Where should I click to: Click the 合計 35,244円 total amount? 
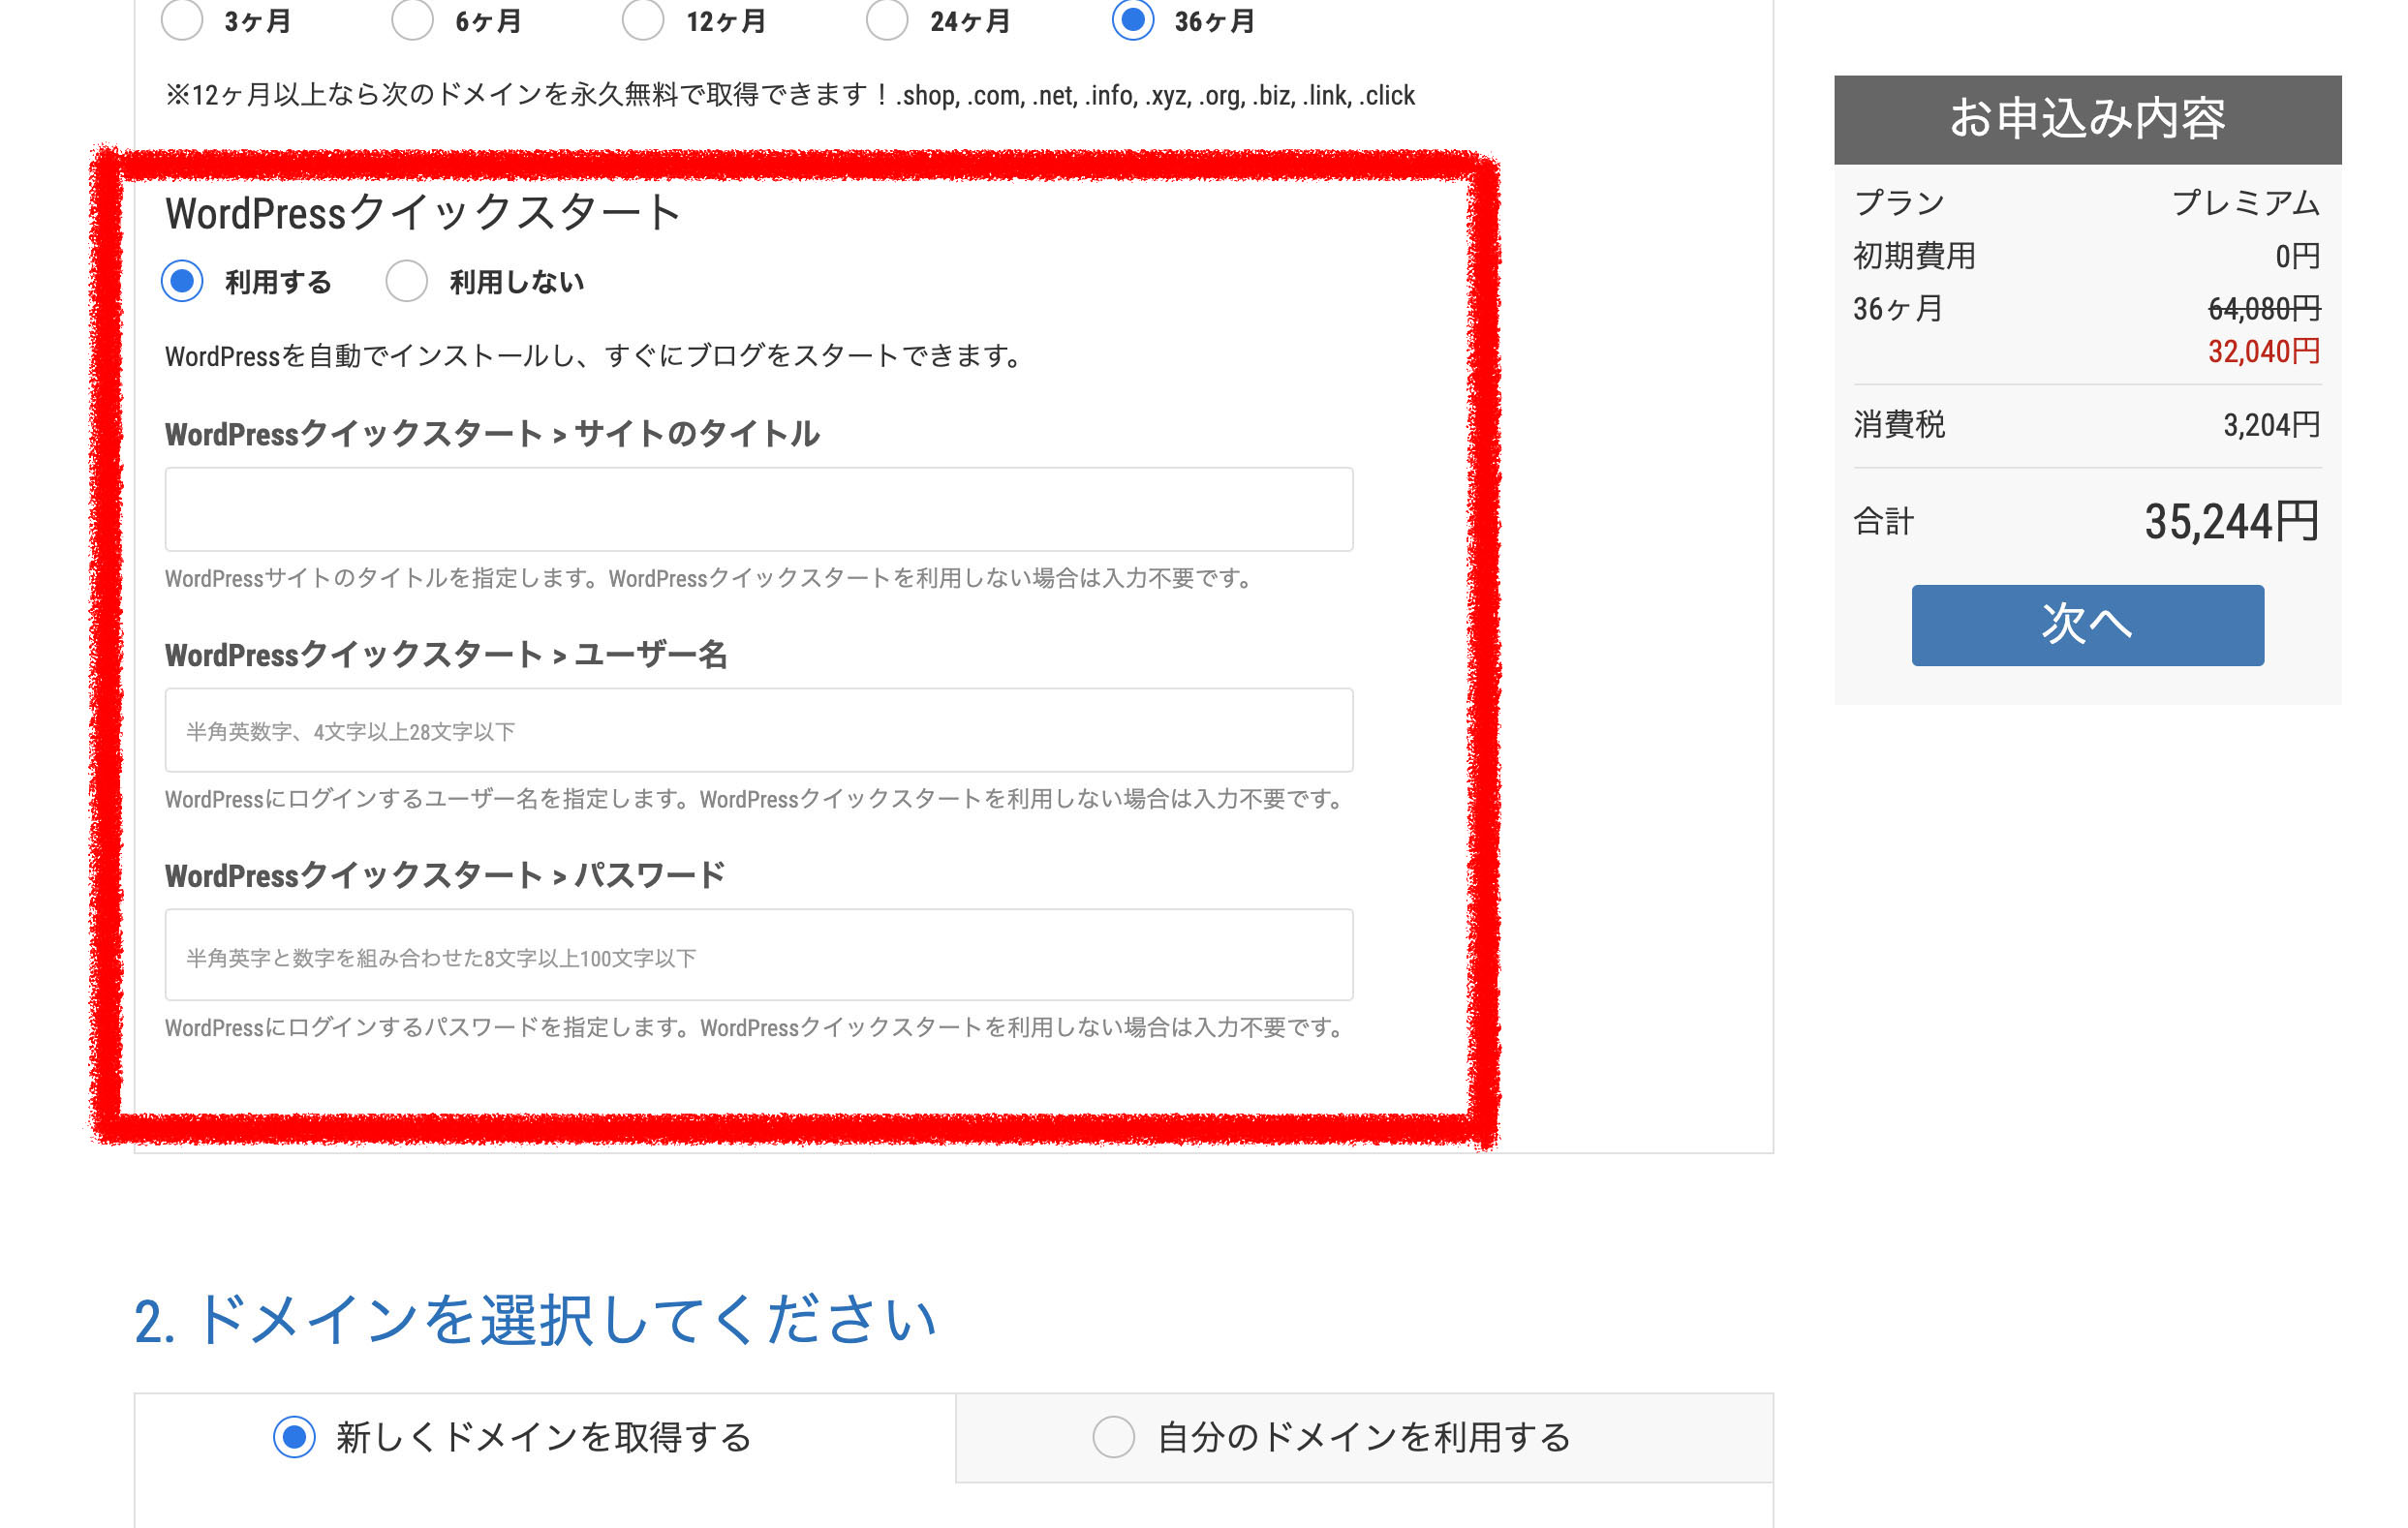pyautogui.click(x=2230, y=522)
